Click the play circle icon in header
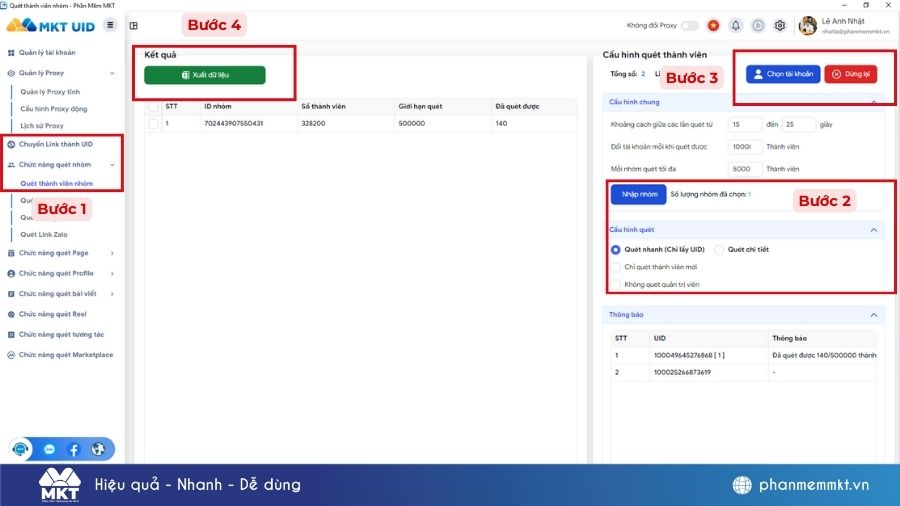Image resolution: width=900 pixels, height=506 pixels. 758,26
